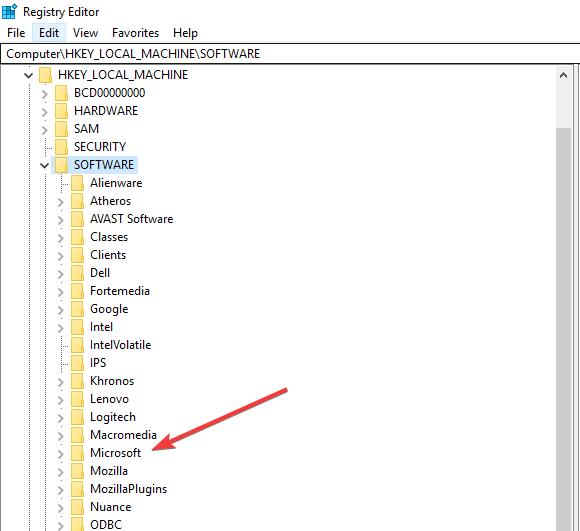Click the Clients folder icon

click(x=77, y=255)
